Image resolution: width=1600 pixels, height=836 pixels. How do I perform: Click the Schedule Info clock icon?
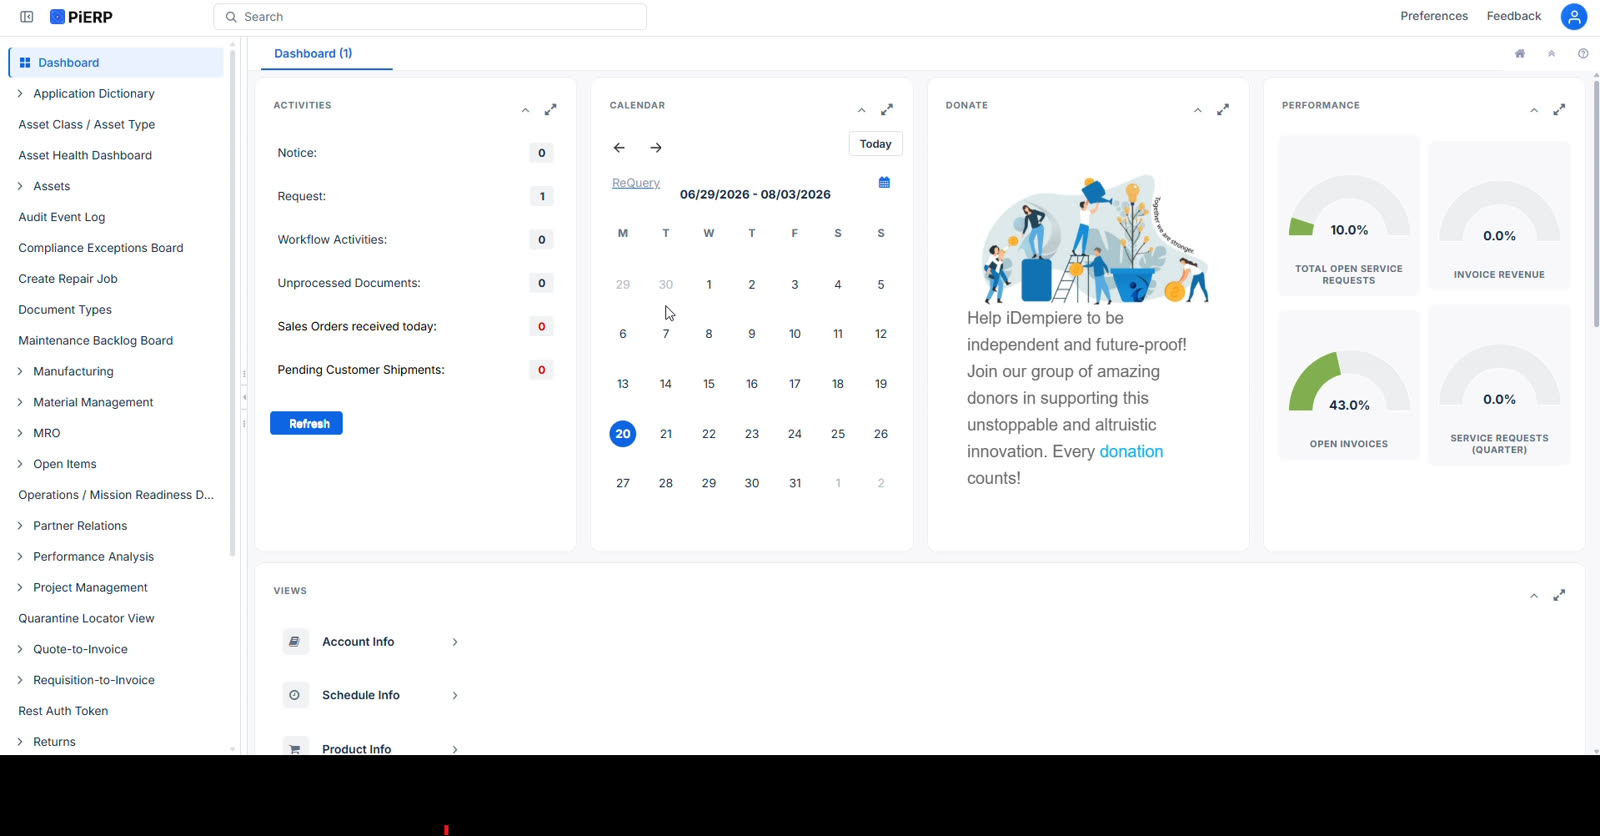pos(295,695)
